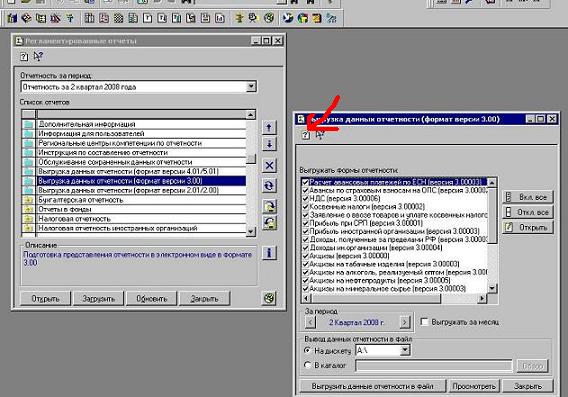Image resolution: width=568 pixels, height=397 pixels.
Task: Move report up with the up-arrow button
Action: click(x=269, y=128)
